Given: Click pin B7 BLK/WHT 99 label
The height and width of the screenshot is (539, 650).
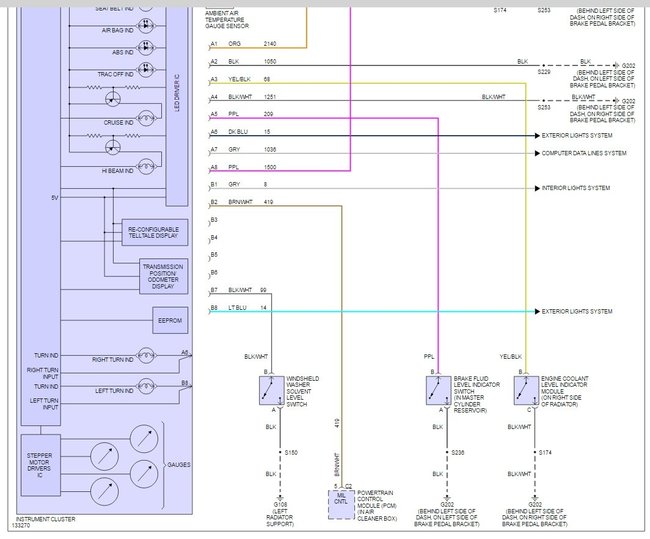Looking at the screenshot, I should click(238, 290).
